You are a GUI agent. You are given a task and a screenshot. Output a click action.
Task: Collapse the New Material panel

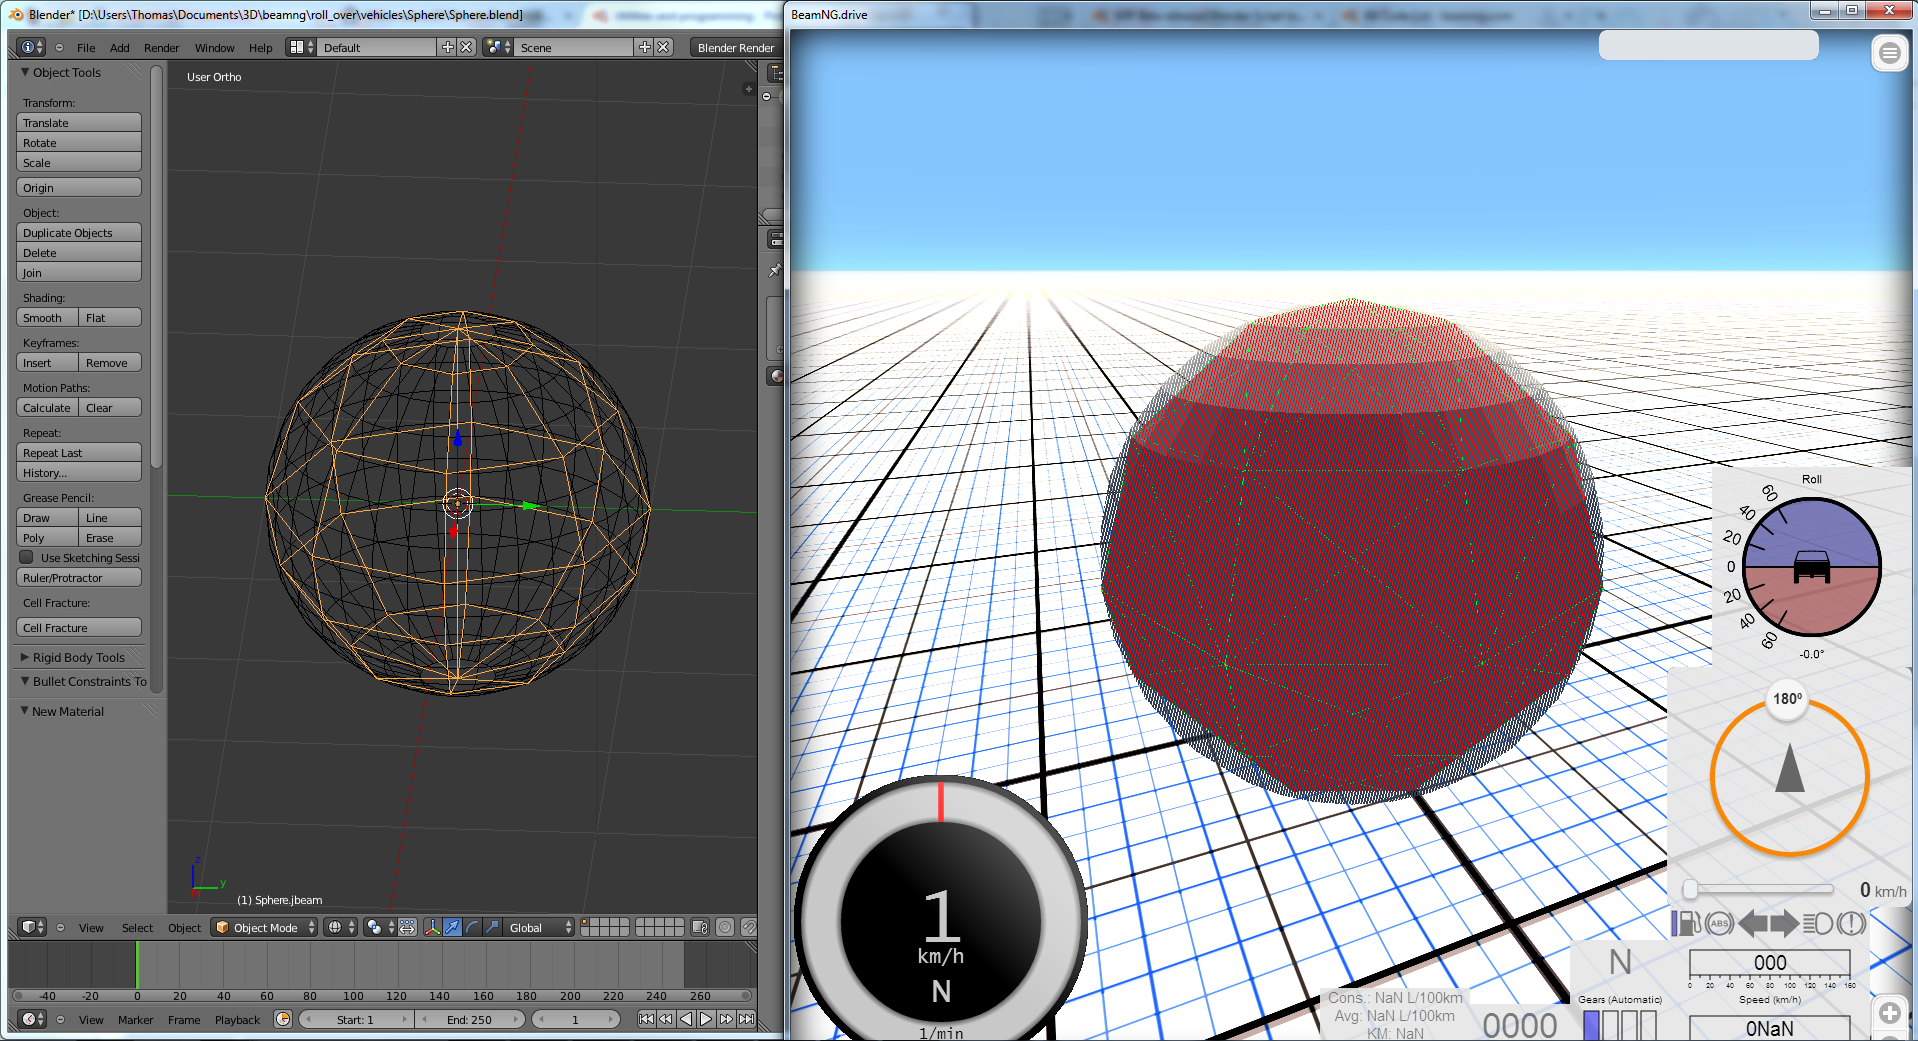pos(26,711)
